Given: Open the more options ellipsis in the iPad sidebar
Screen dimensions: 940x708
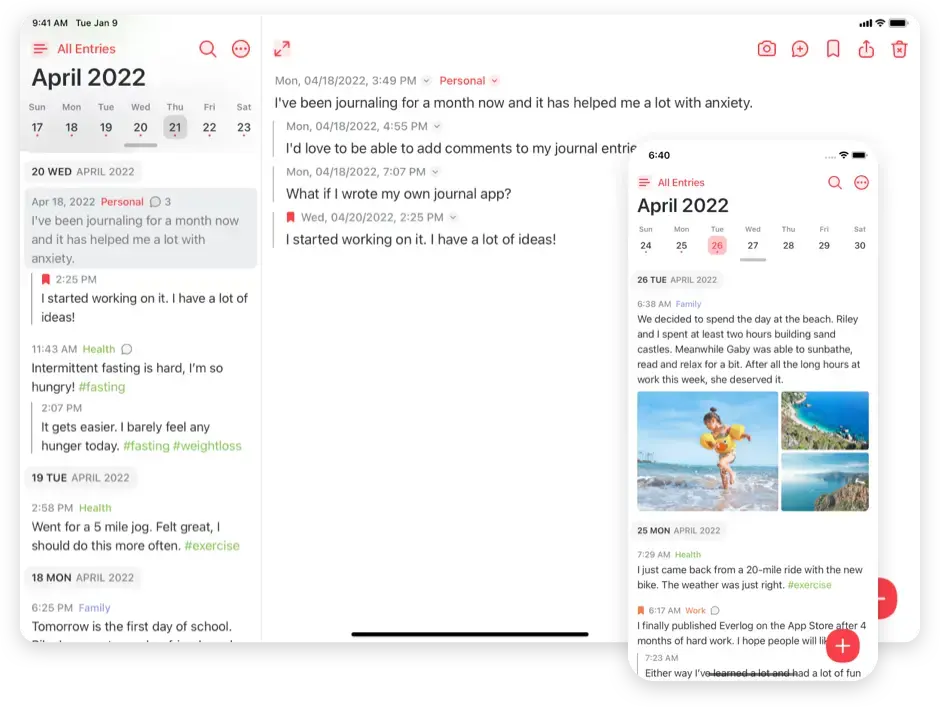Looking at the screenshot, I should pos(241,49).
